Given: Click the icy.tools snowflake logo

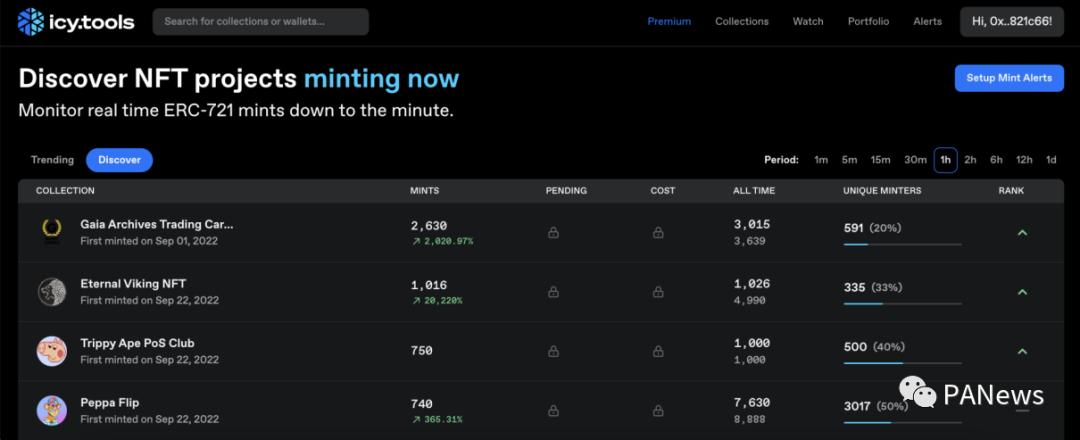Looking at the screenshot, I should pos(31,21).
